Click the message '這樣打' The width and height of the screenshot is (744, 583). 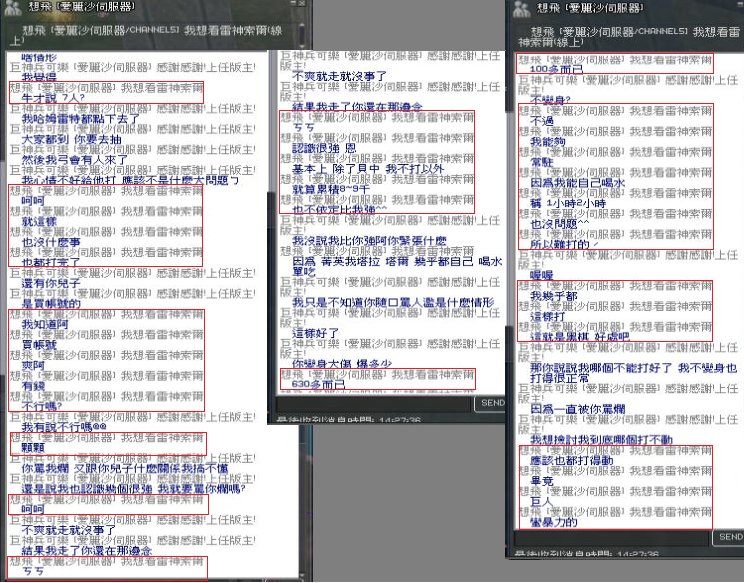tap(548, 316)
